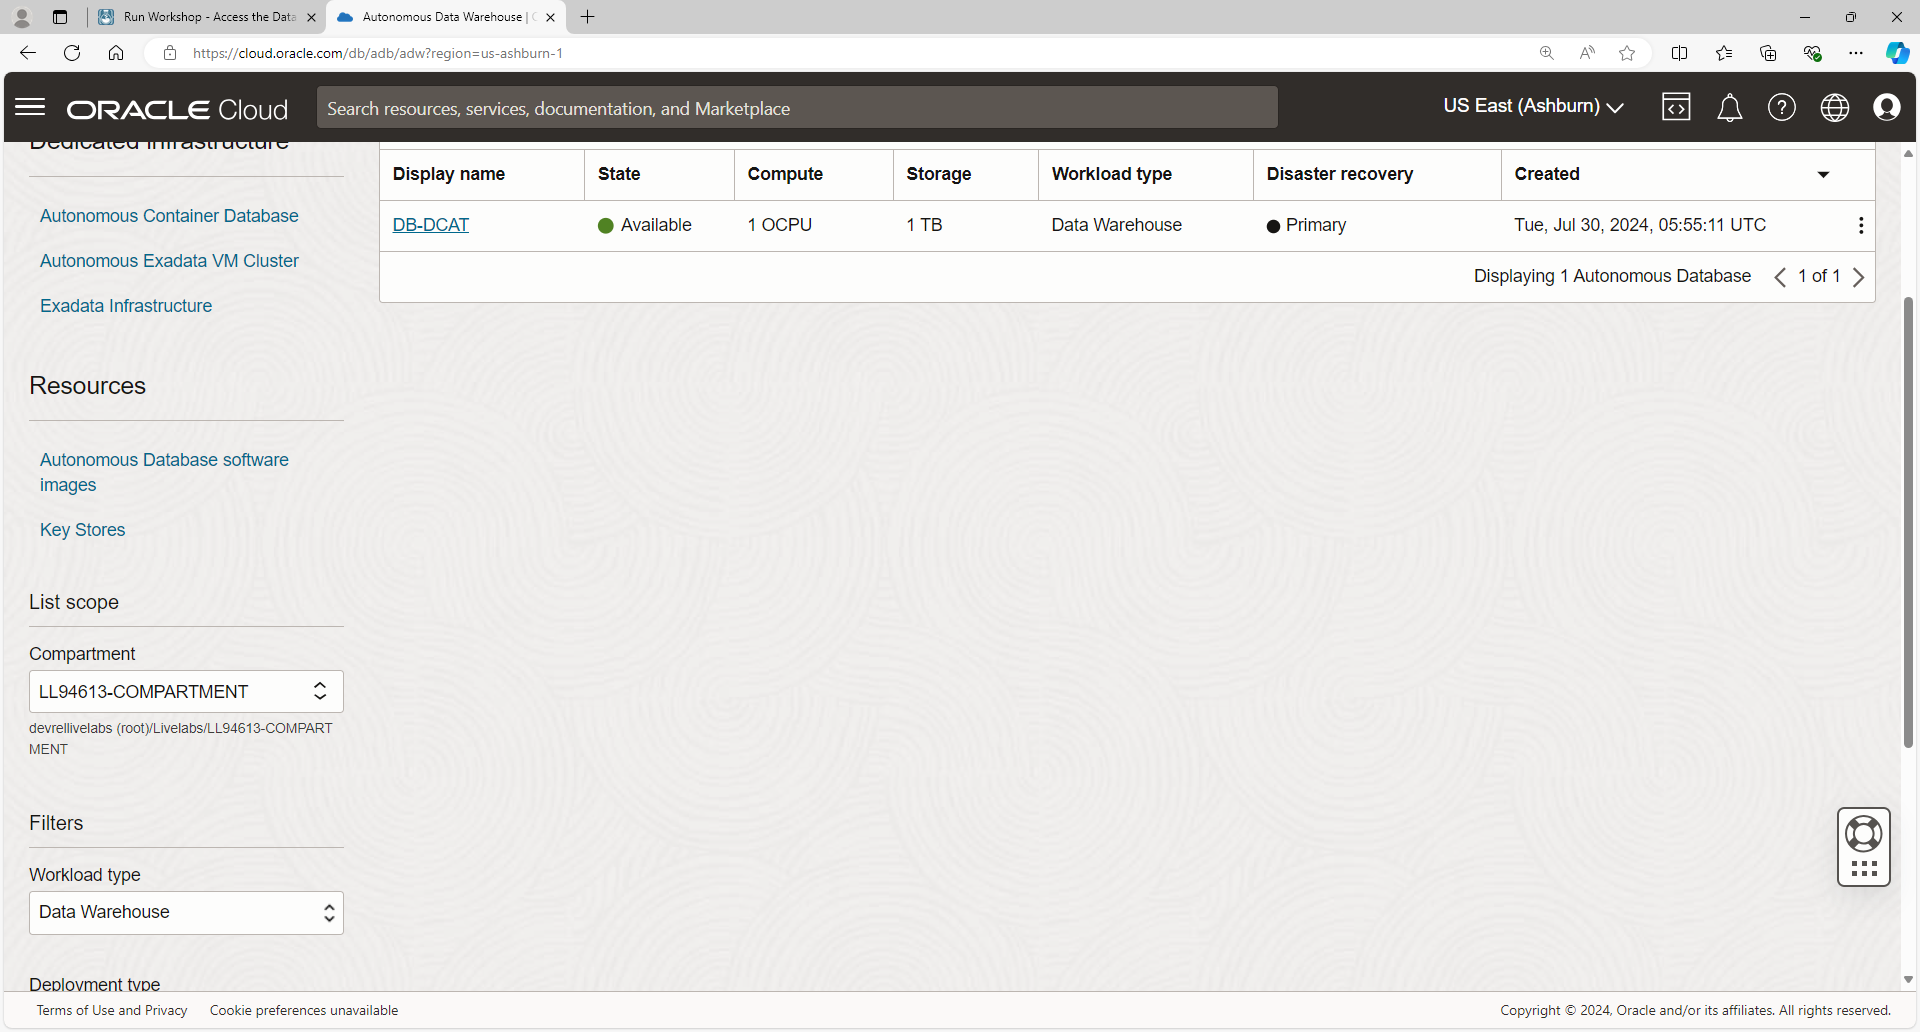Open a new browser tab
Image resolution: width=1920 pixels, height=1032 pixels.
[x=588, y=17]
